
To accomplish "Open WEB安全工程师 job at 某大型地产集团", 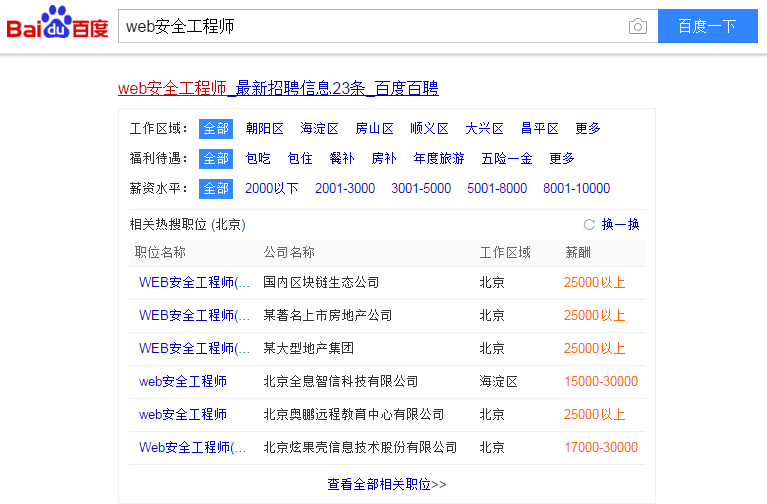I will pos(194,348).
